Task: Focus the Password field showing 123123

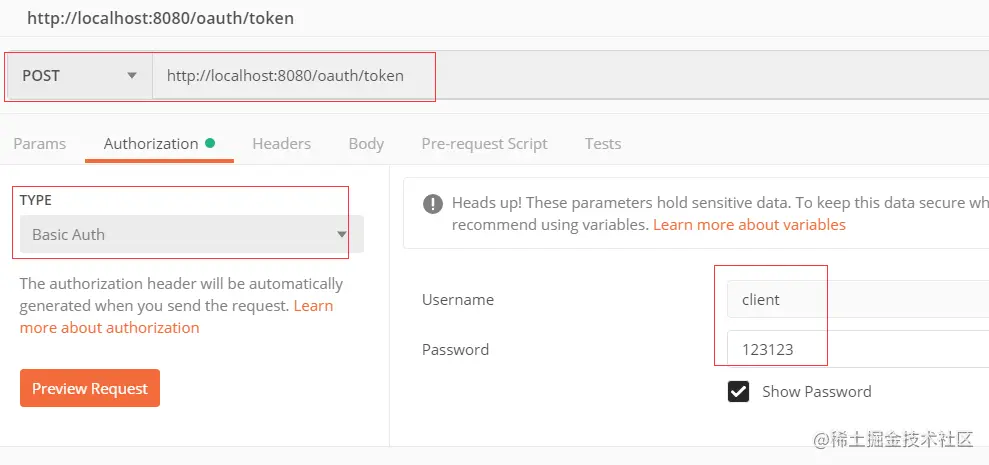Action: tap(858, 349)
